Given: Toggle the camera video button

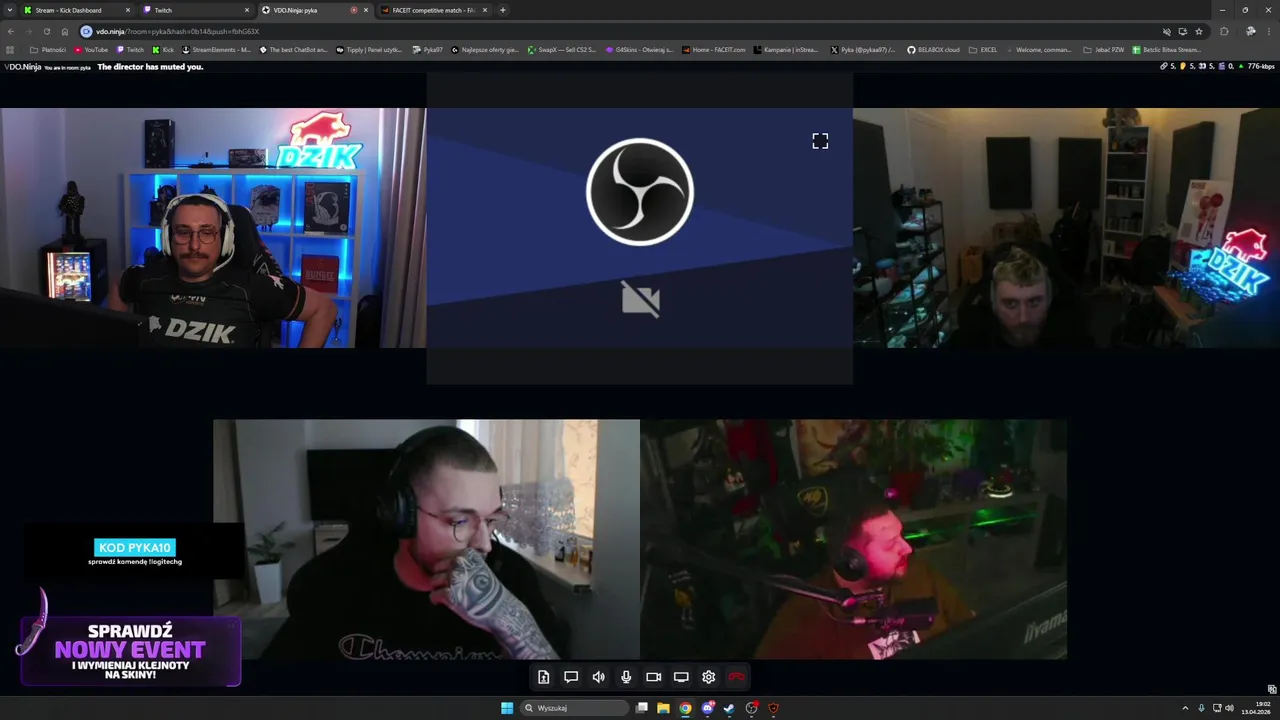Looking at the screenshot, I should 653,677.
